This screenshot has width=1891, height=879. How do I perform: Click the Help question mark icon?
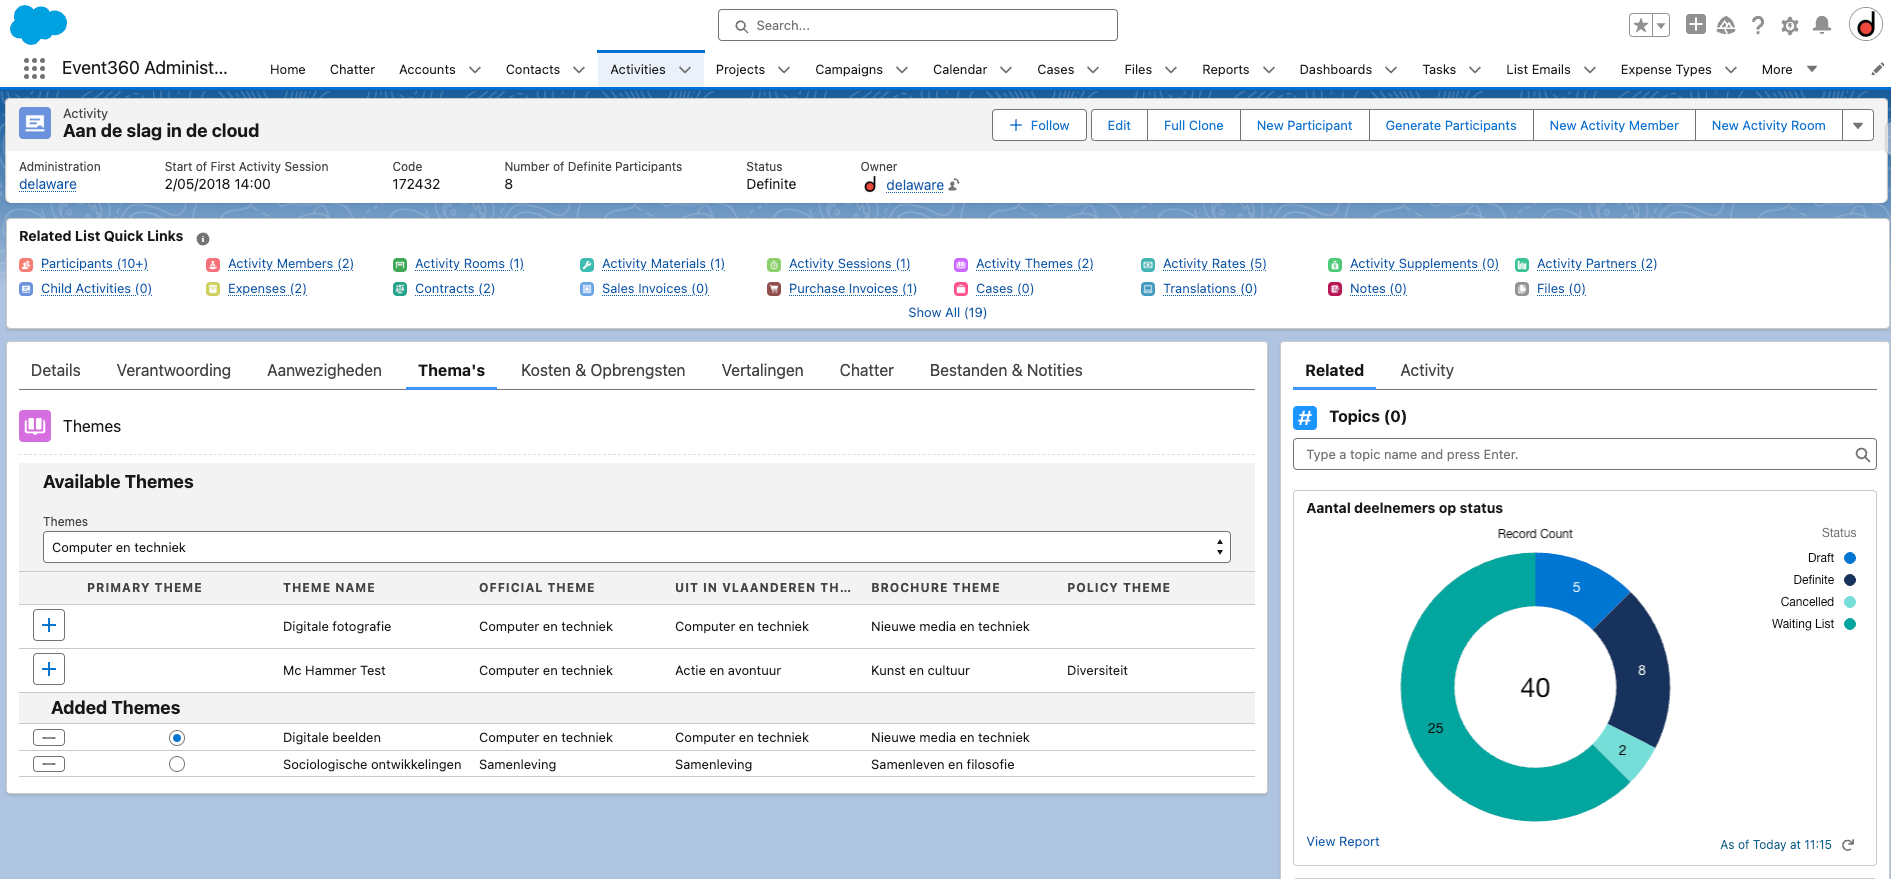(1758, 25)
